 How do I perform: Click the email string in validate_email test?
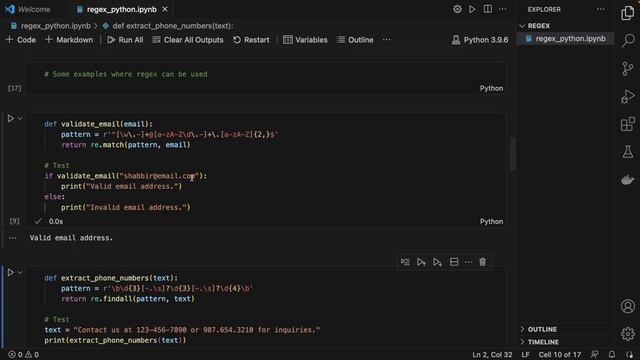(158, 176)
